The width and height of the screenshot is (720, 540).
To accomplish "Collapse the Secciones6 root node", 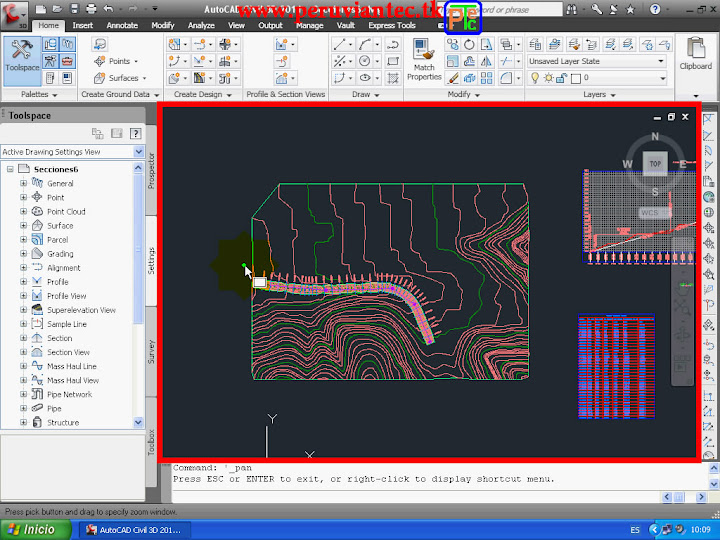I will coord(10,169).
